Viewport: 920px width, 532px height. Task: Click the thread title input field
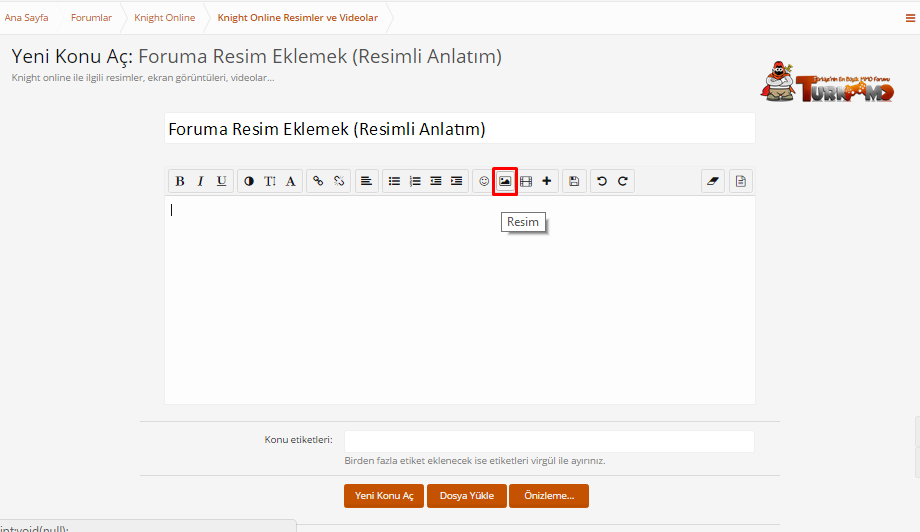(x=459, y=128)
